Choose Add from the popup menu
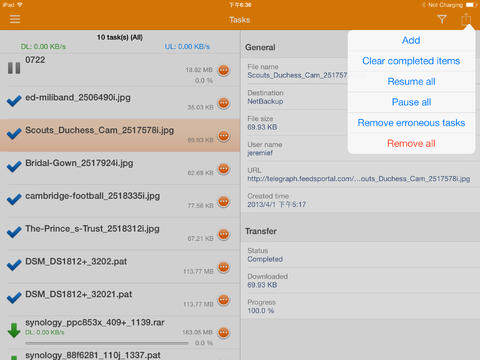Screen dimensions: 480x360 click(x=411, y=40)
